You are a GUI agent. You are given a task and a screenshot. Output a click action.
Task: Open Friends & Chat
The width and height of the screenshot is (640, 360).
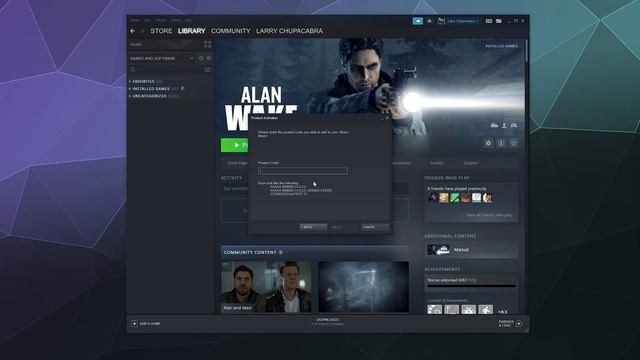[x=510, y=324]
